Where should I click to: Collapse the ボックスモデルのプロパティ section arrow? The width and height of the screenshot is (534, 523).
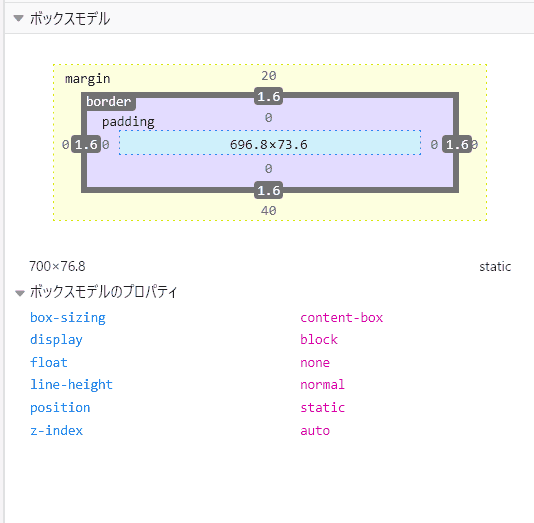pos(20,293)
